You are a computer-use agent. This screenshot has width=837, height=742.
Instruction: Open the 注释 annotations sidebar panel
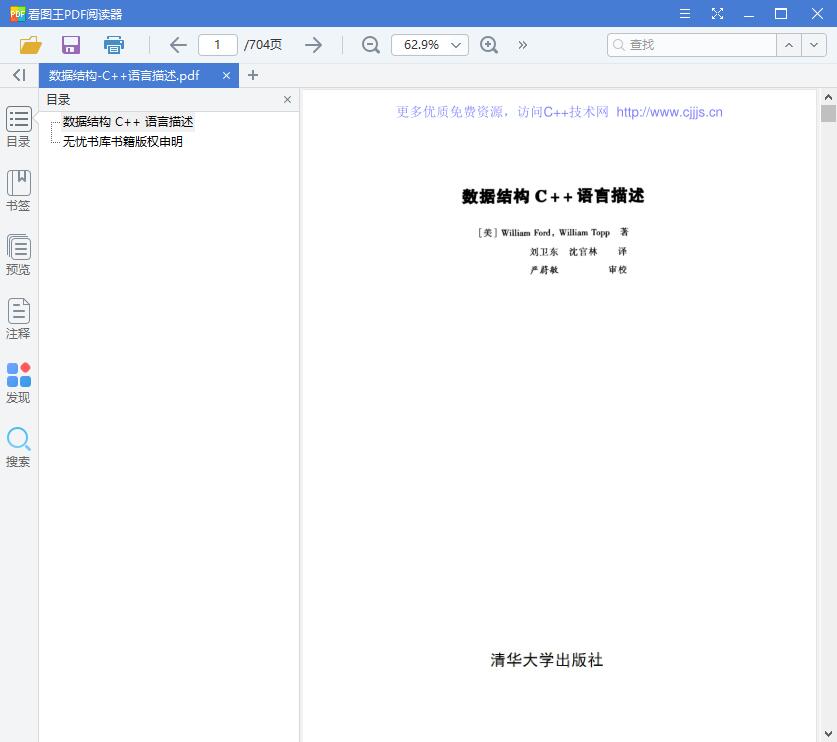pyautogui.click(x=19, y=319)
